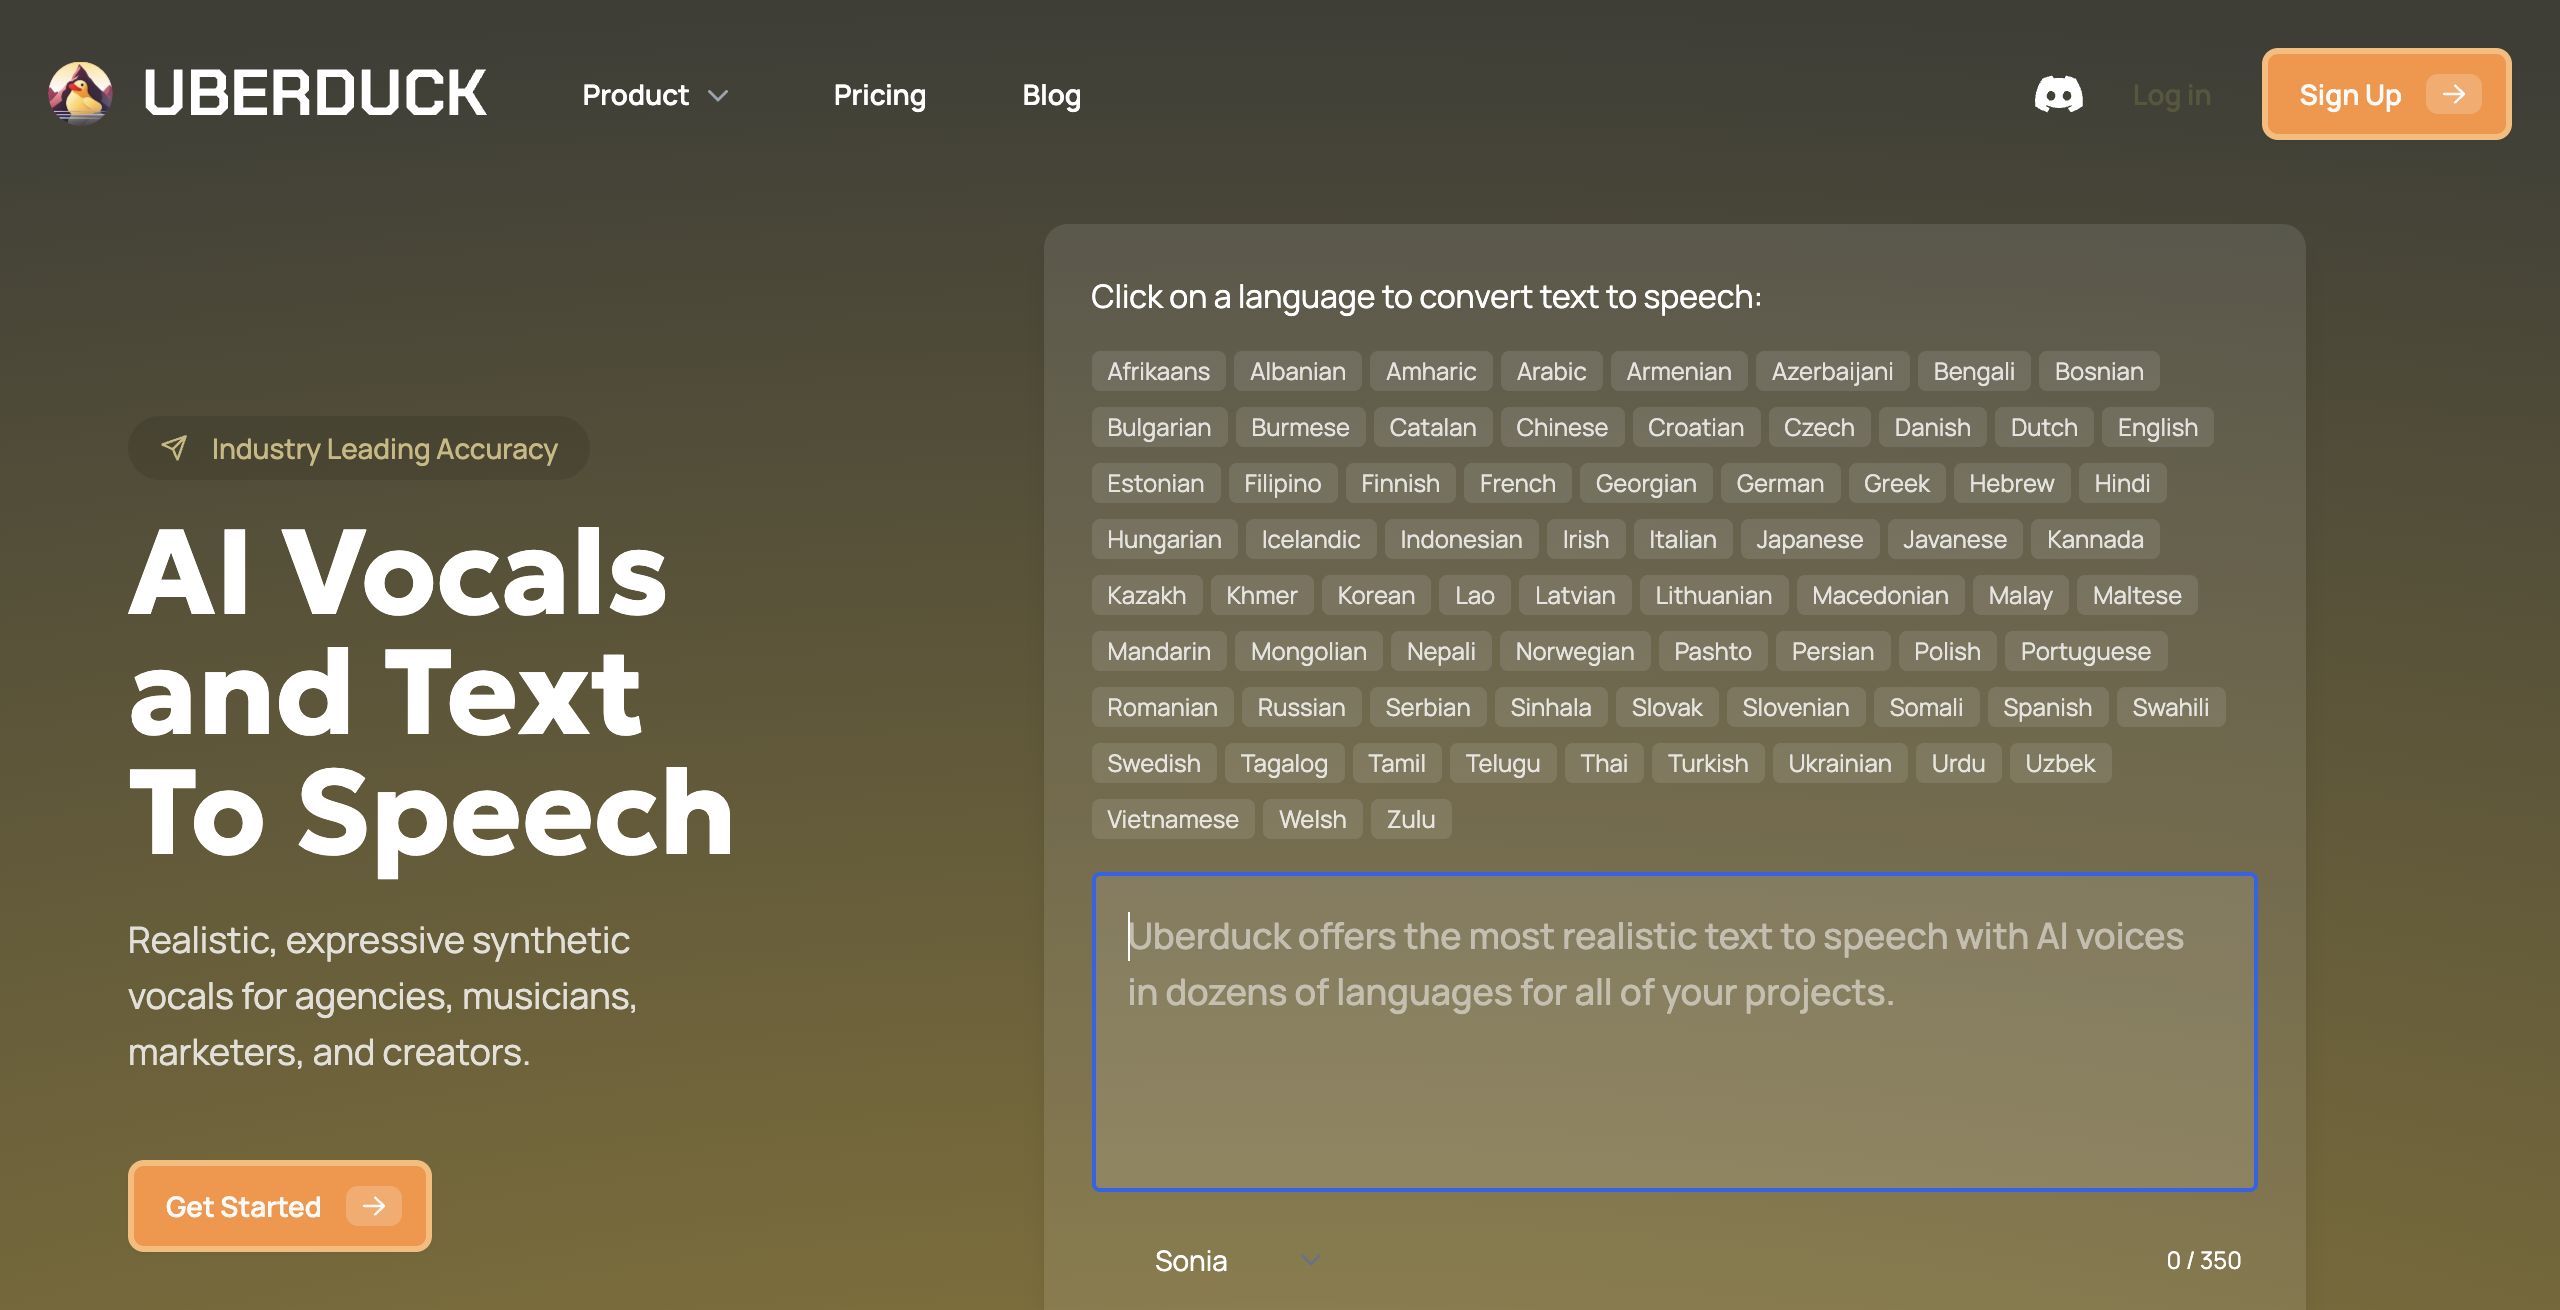The image size is (2560, 1310).
Task: Choose Maltese language
Action: tap(2137, 595)
